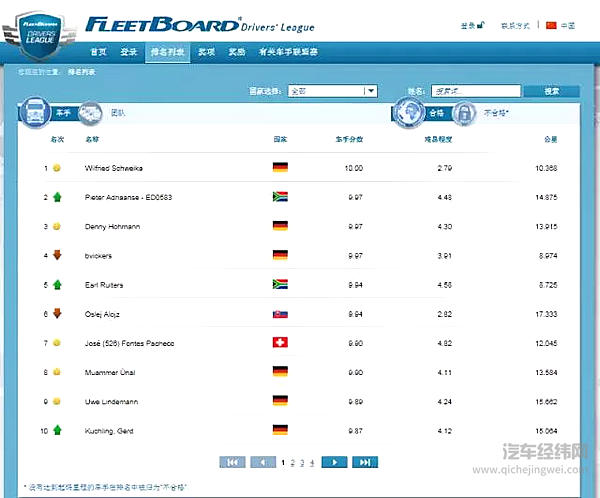
Task: Click the ranking list breadcrumb link
Action: coord(82,72)
